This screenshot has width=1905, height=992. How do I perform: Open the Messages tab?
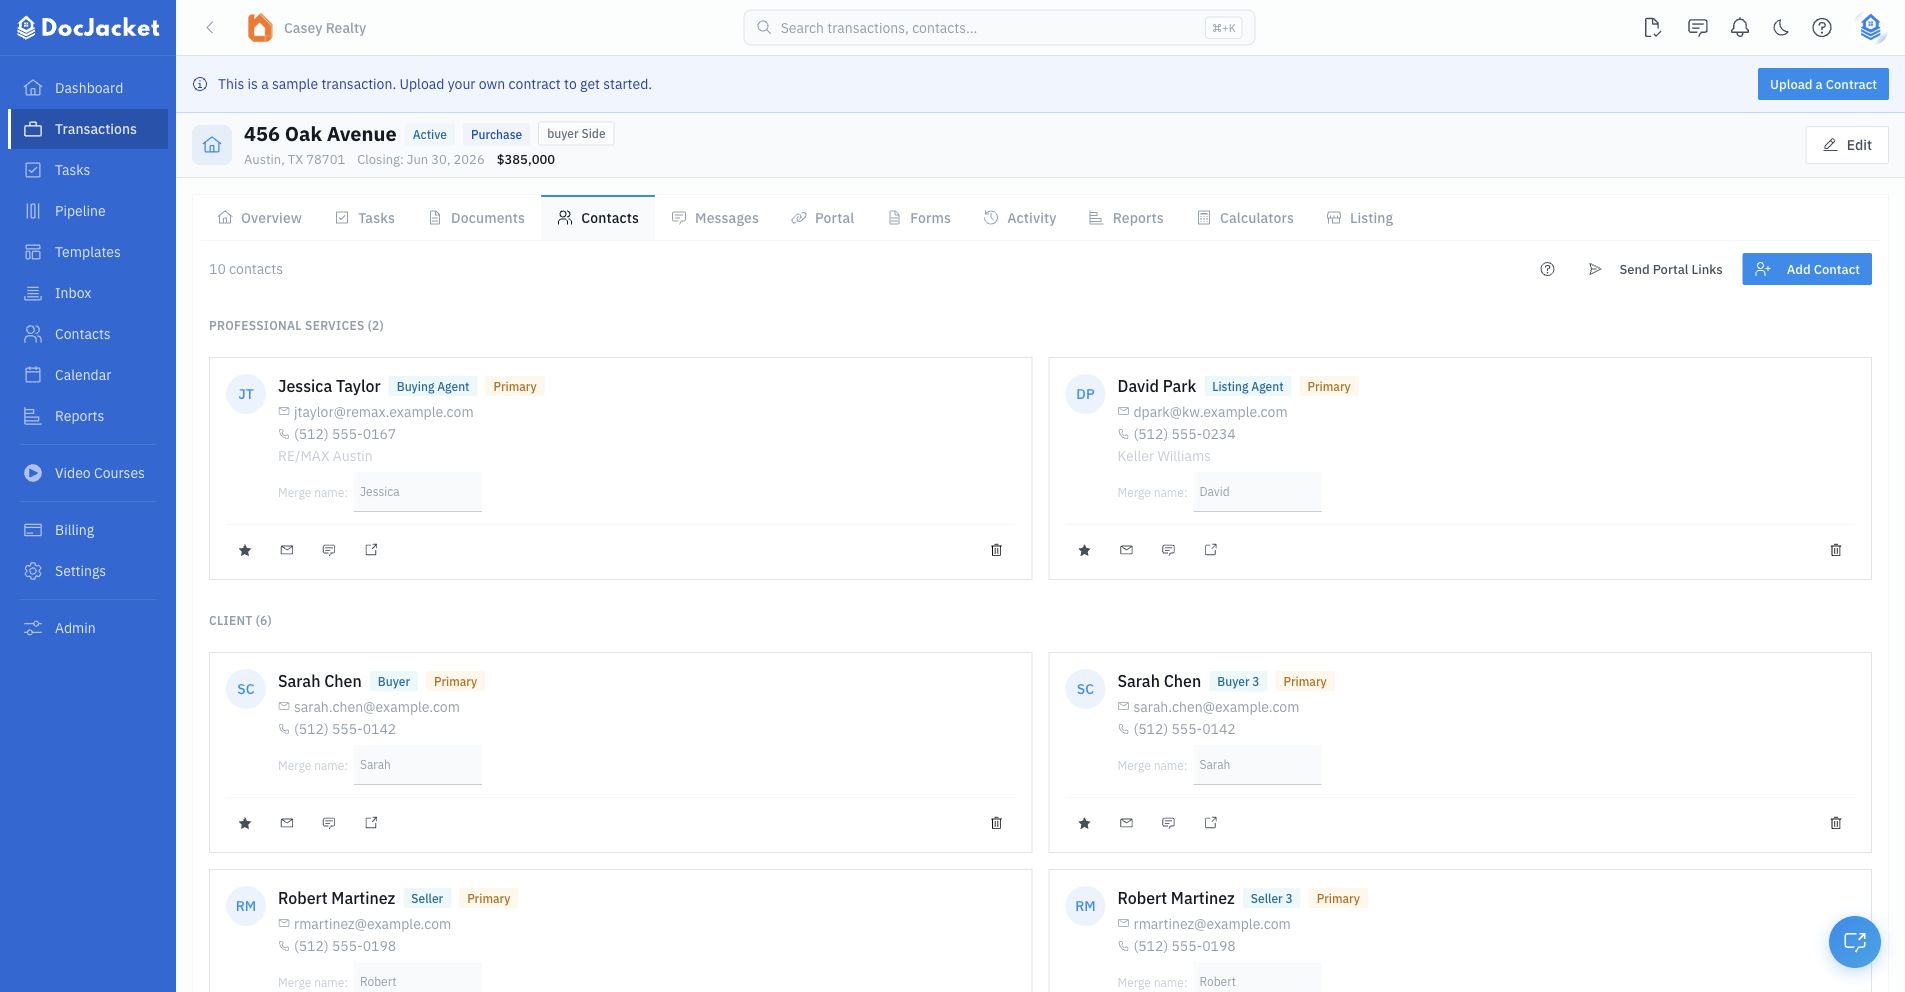tap(715, 218)
